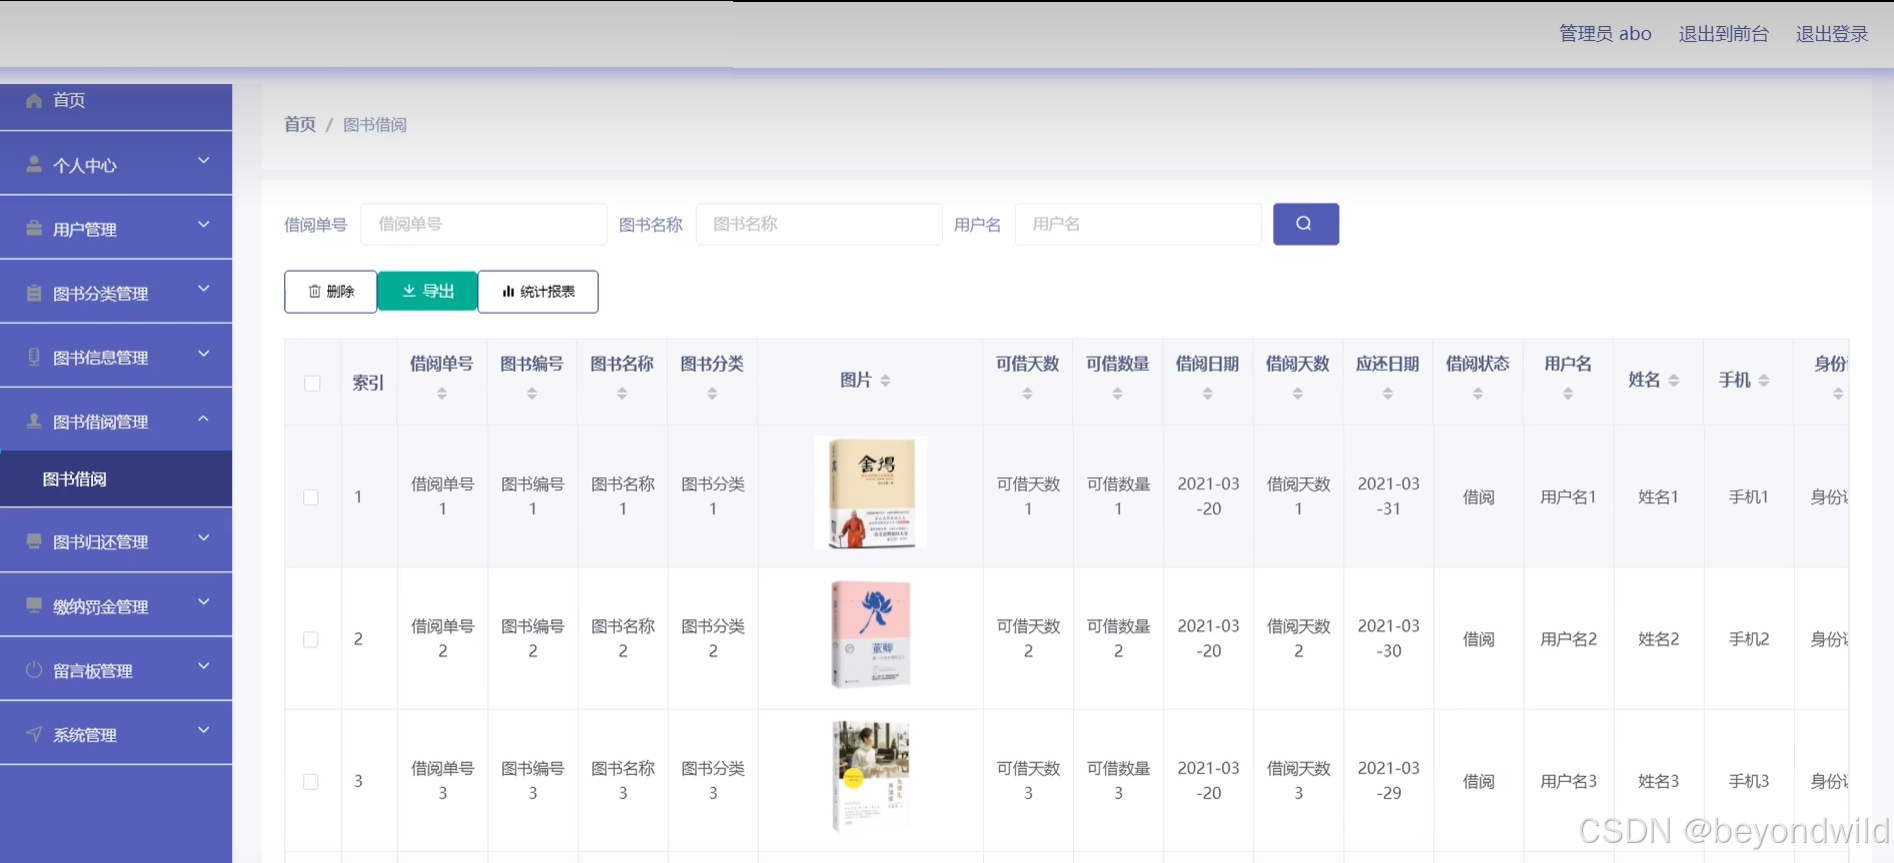The height and width of the screenshot is (863, 1894).
Task: Click the person icon beside 个人中心
Action: click(34, 164)
